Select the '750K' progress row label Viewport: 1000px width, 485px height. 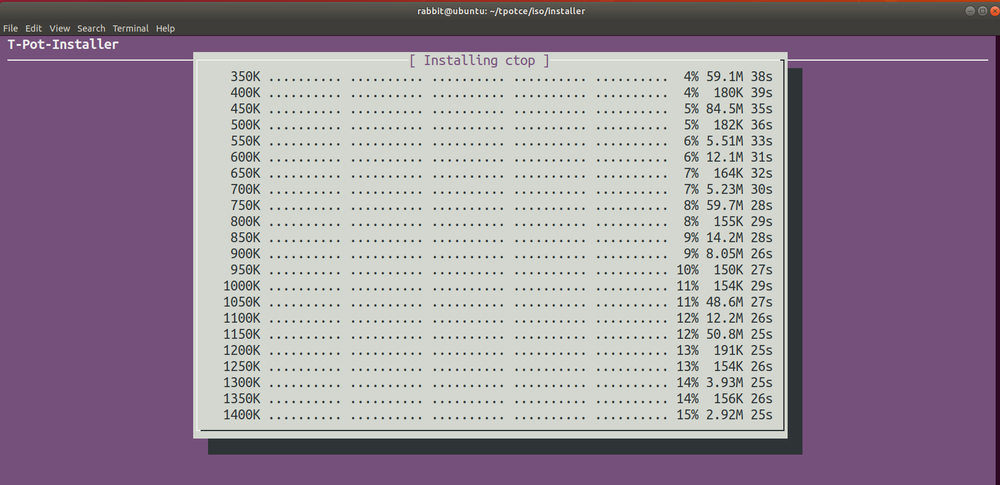tap(246, 205)
